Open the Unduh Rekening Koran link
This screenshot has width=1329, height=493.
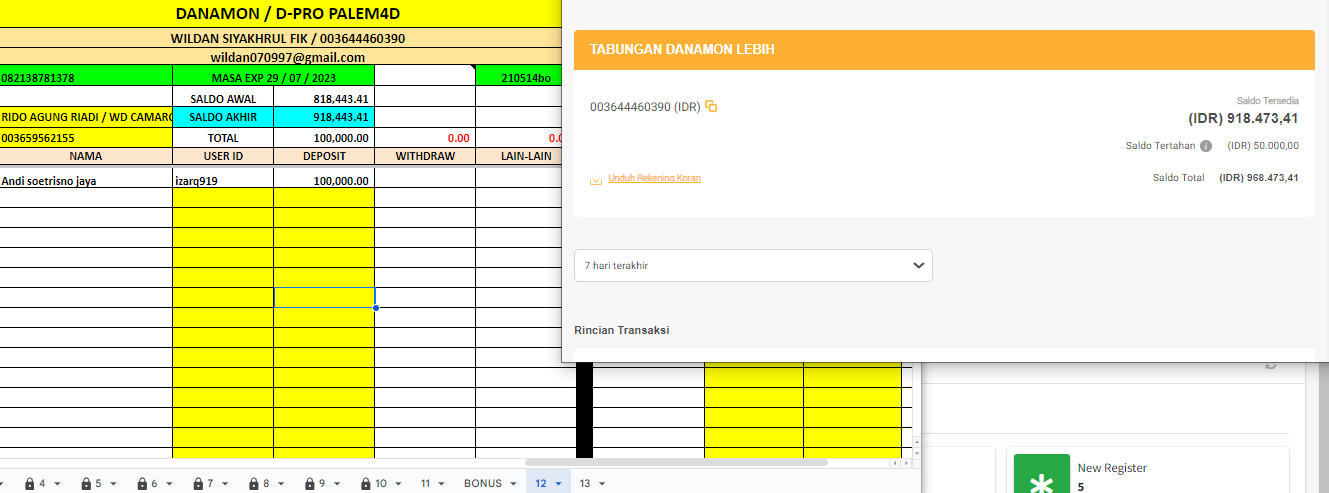tap(654, 178)
